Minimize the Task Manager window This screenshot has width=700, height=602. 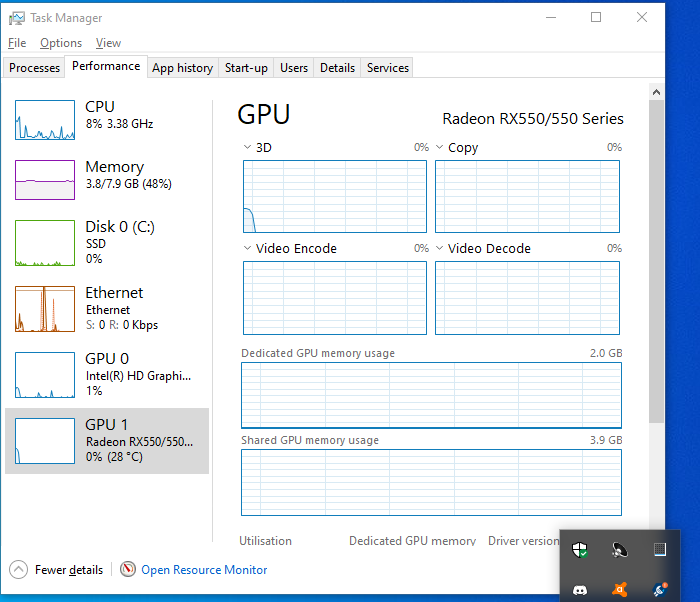(551, 17)
